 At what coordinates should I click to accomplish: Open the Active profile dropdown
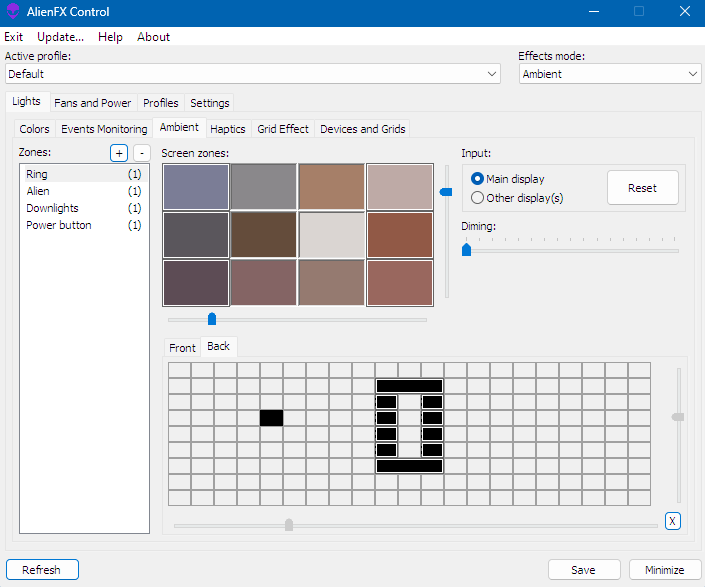tap(253, 74)
